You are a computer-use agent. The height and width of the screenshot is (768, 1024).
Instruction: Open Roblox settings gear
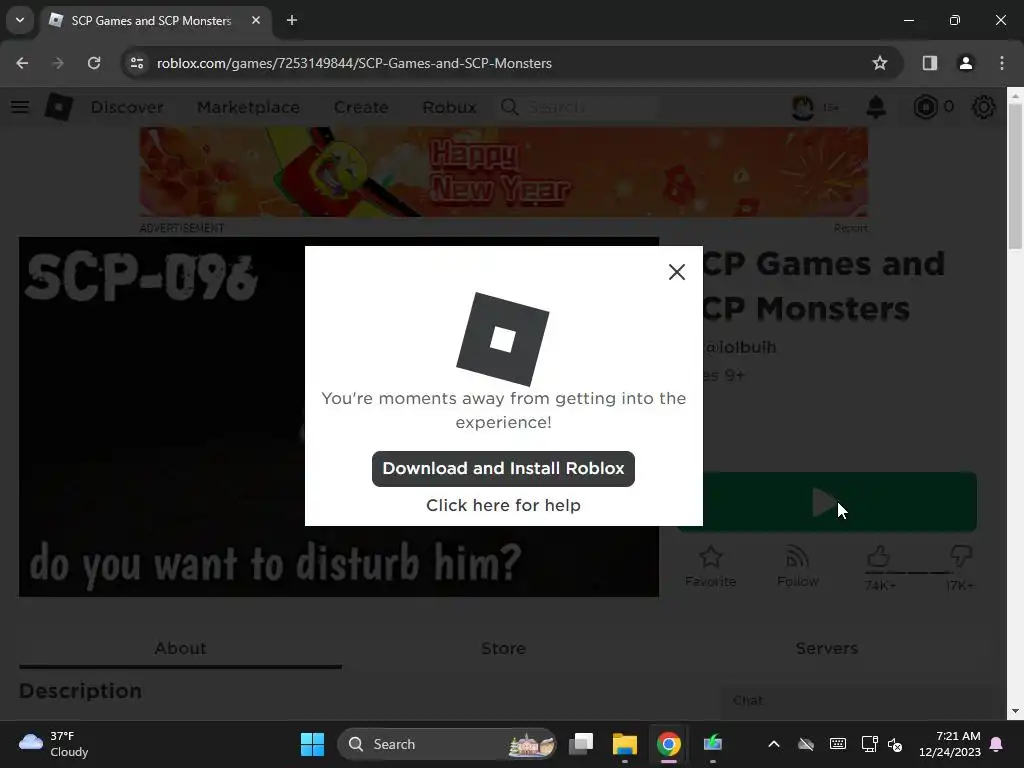click(x=984, y=107)
